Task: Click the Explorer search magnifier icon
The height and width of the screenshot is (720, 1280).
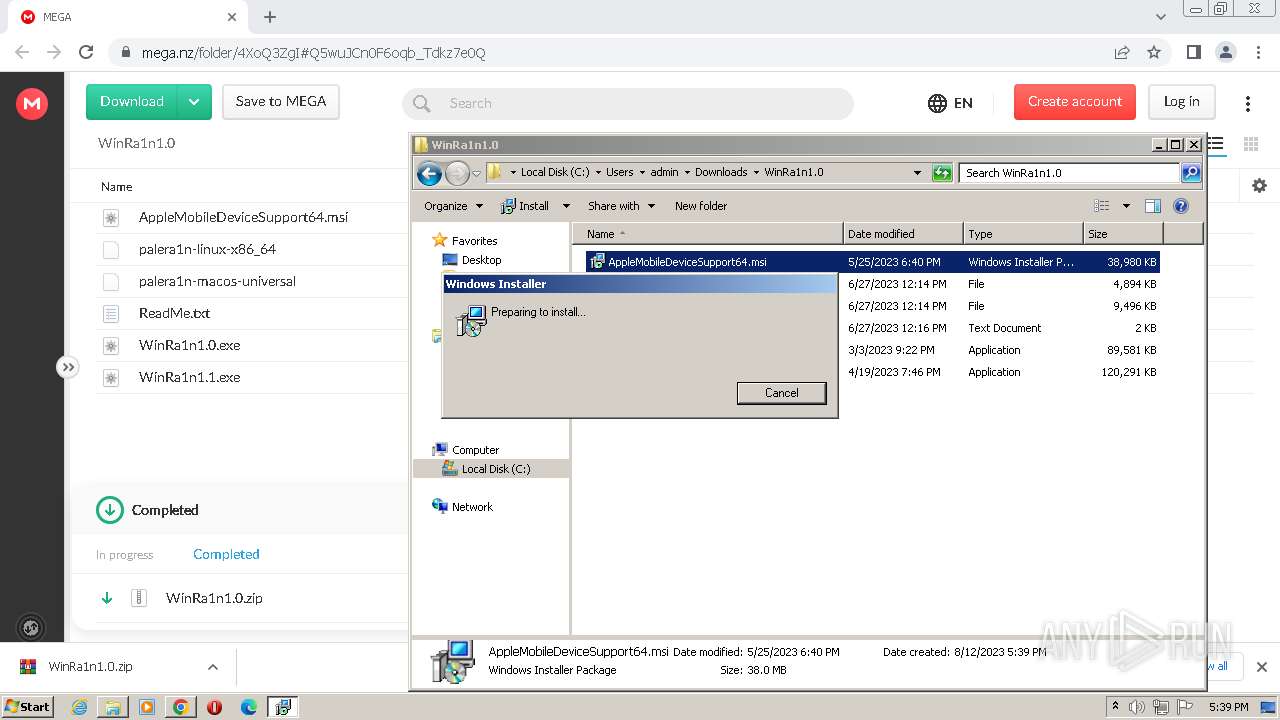Action: coord(1190,173)
